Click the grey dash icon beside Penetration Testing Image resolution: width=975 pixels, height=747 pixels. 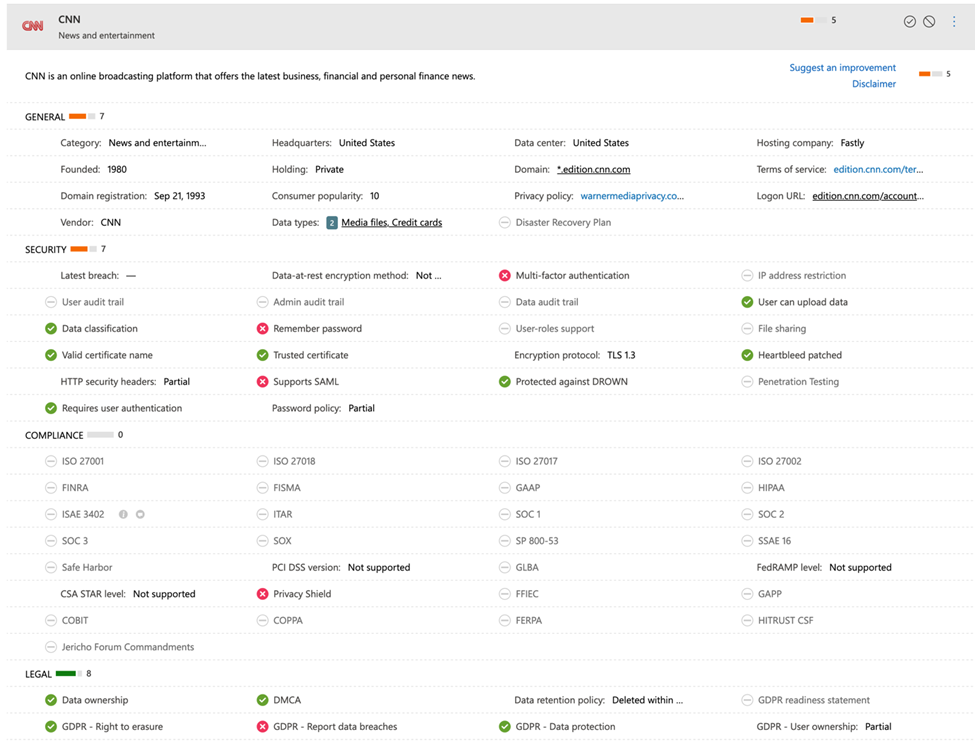click(x=747, y=382)
